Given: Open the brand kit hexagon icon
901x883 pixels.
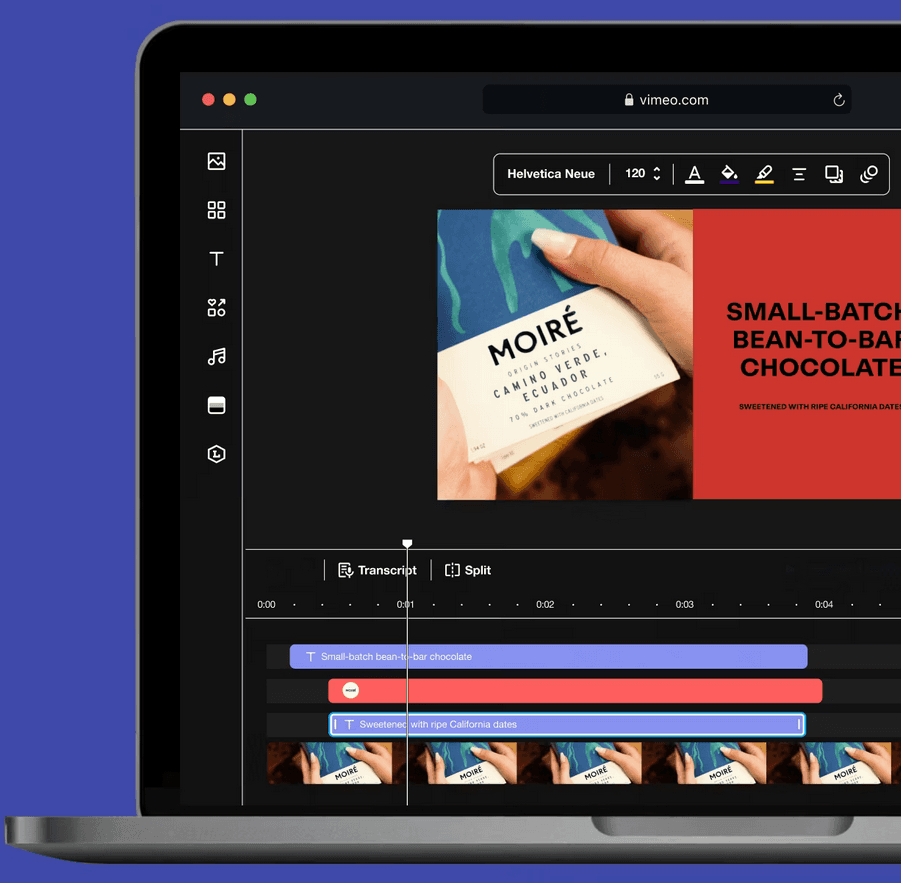Looking at the screenshot, I should (216, 454).
